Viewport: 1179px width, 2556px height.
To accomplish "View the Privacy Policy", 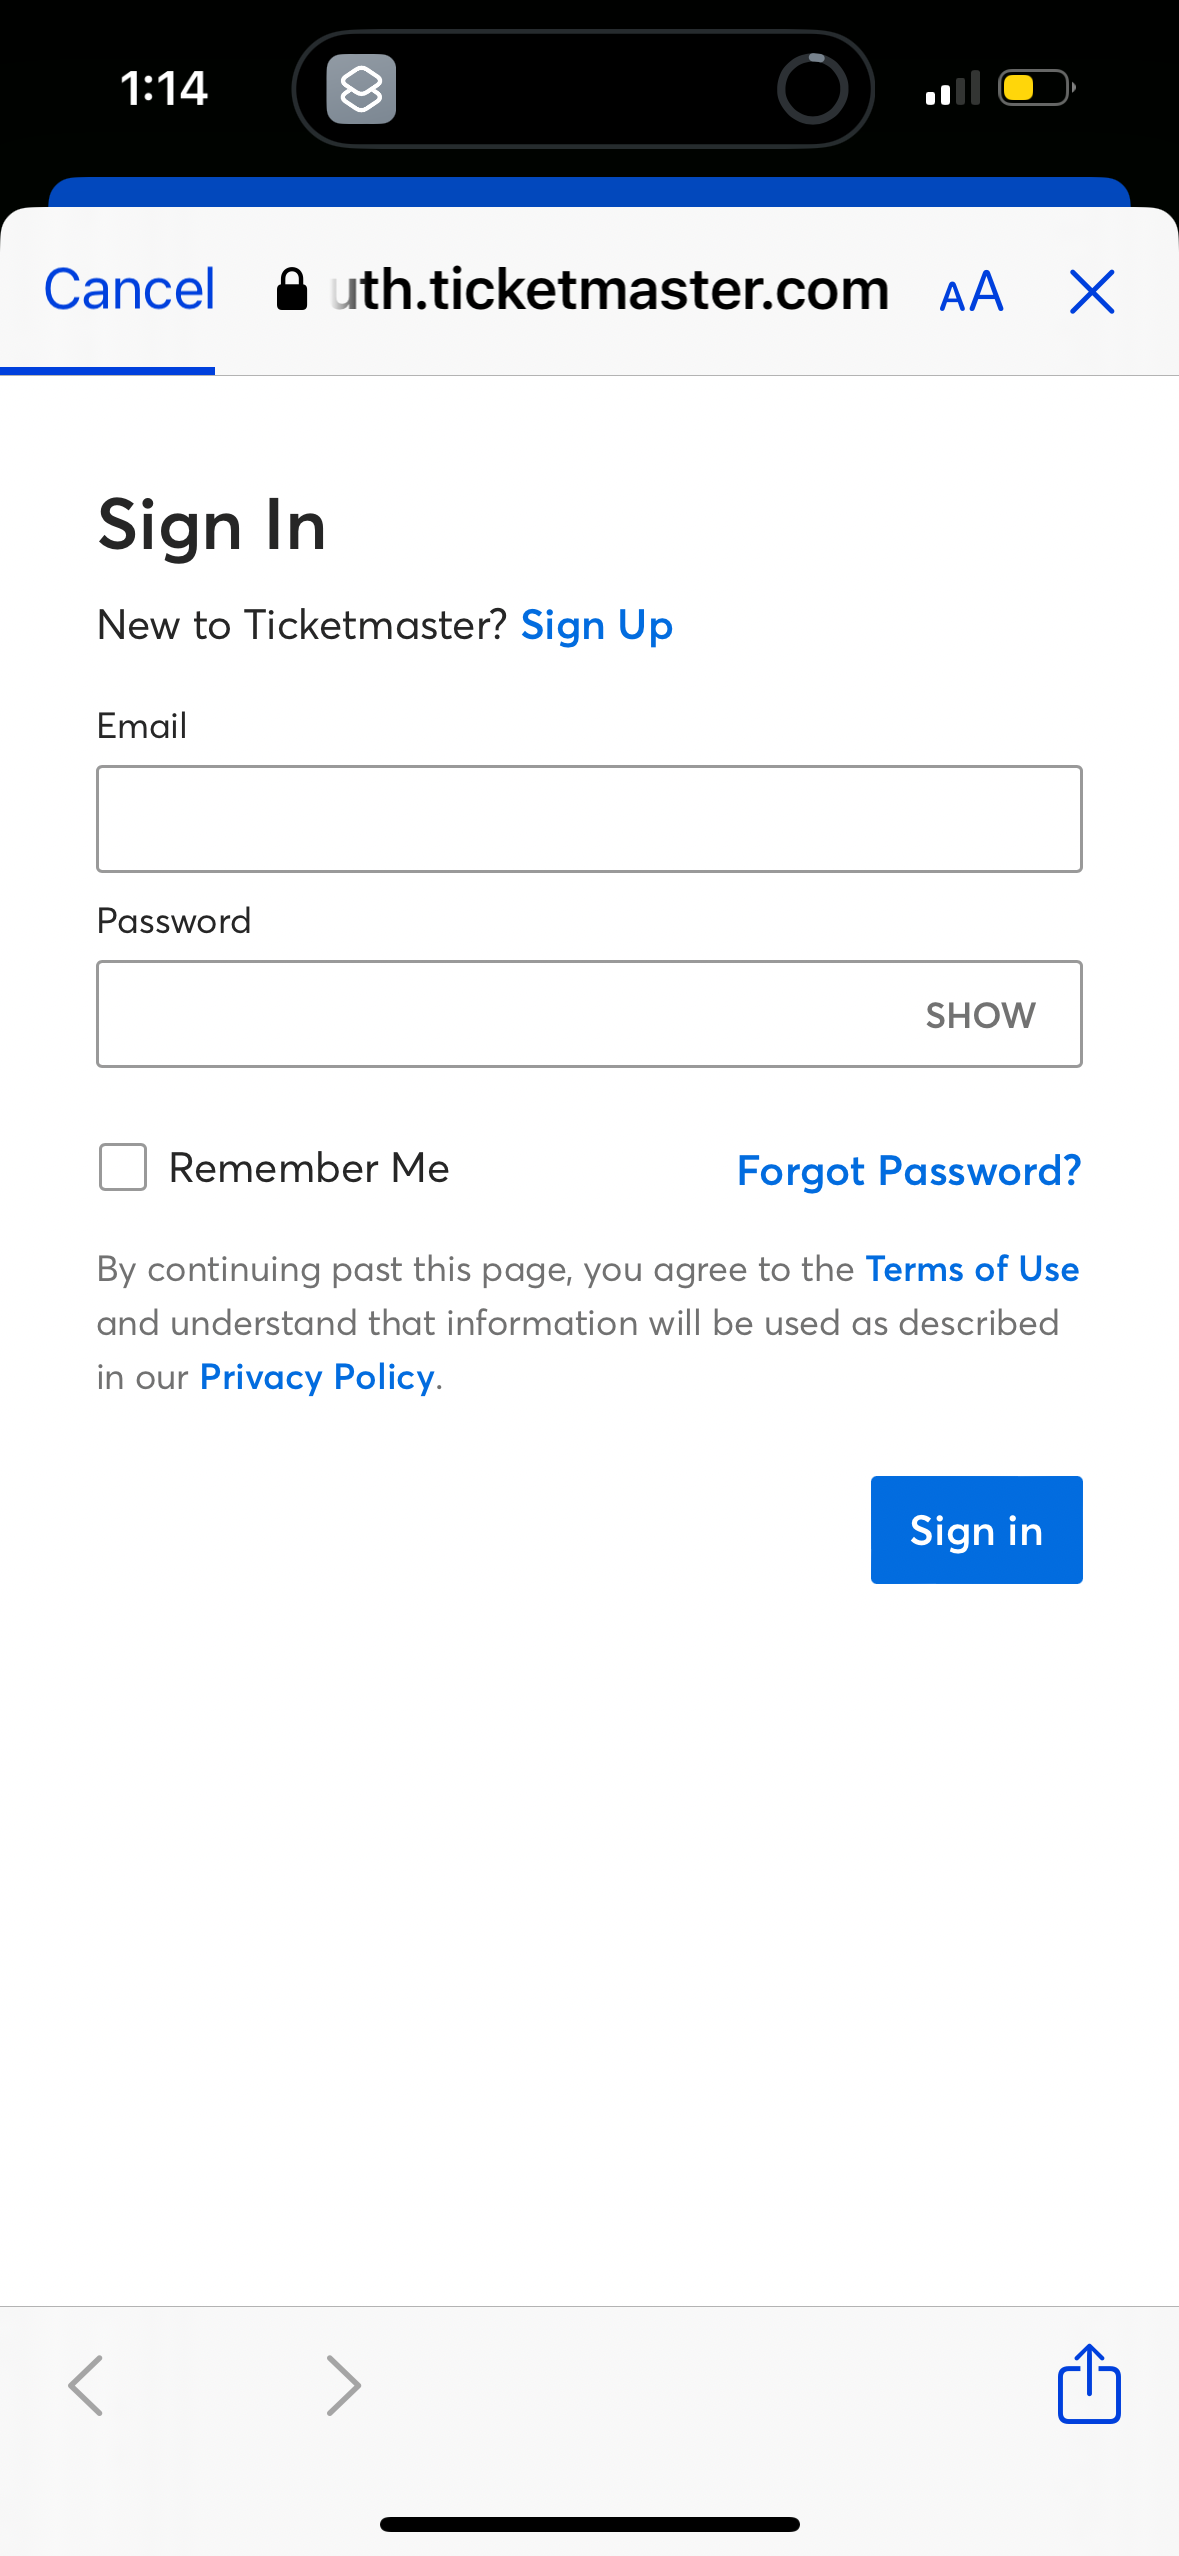I will click(x=316, y=1376).
